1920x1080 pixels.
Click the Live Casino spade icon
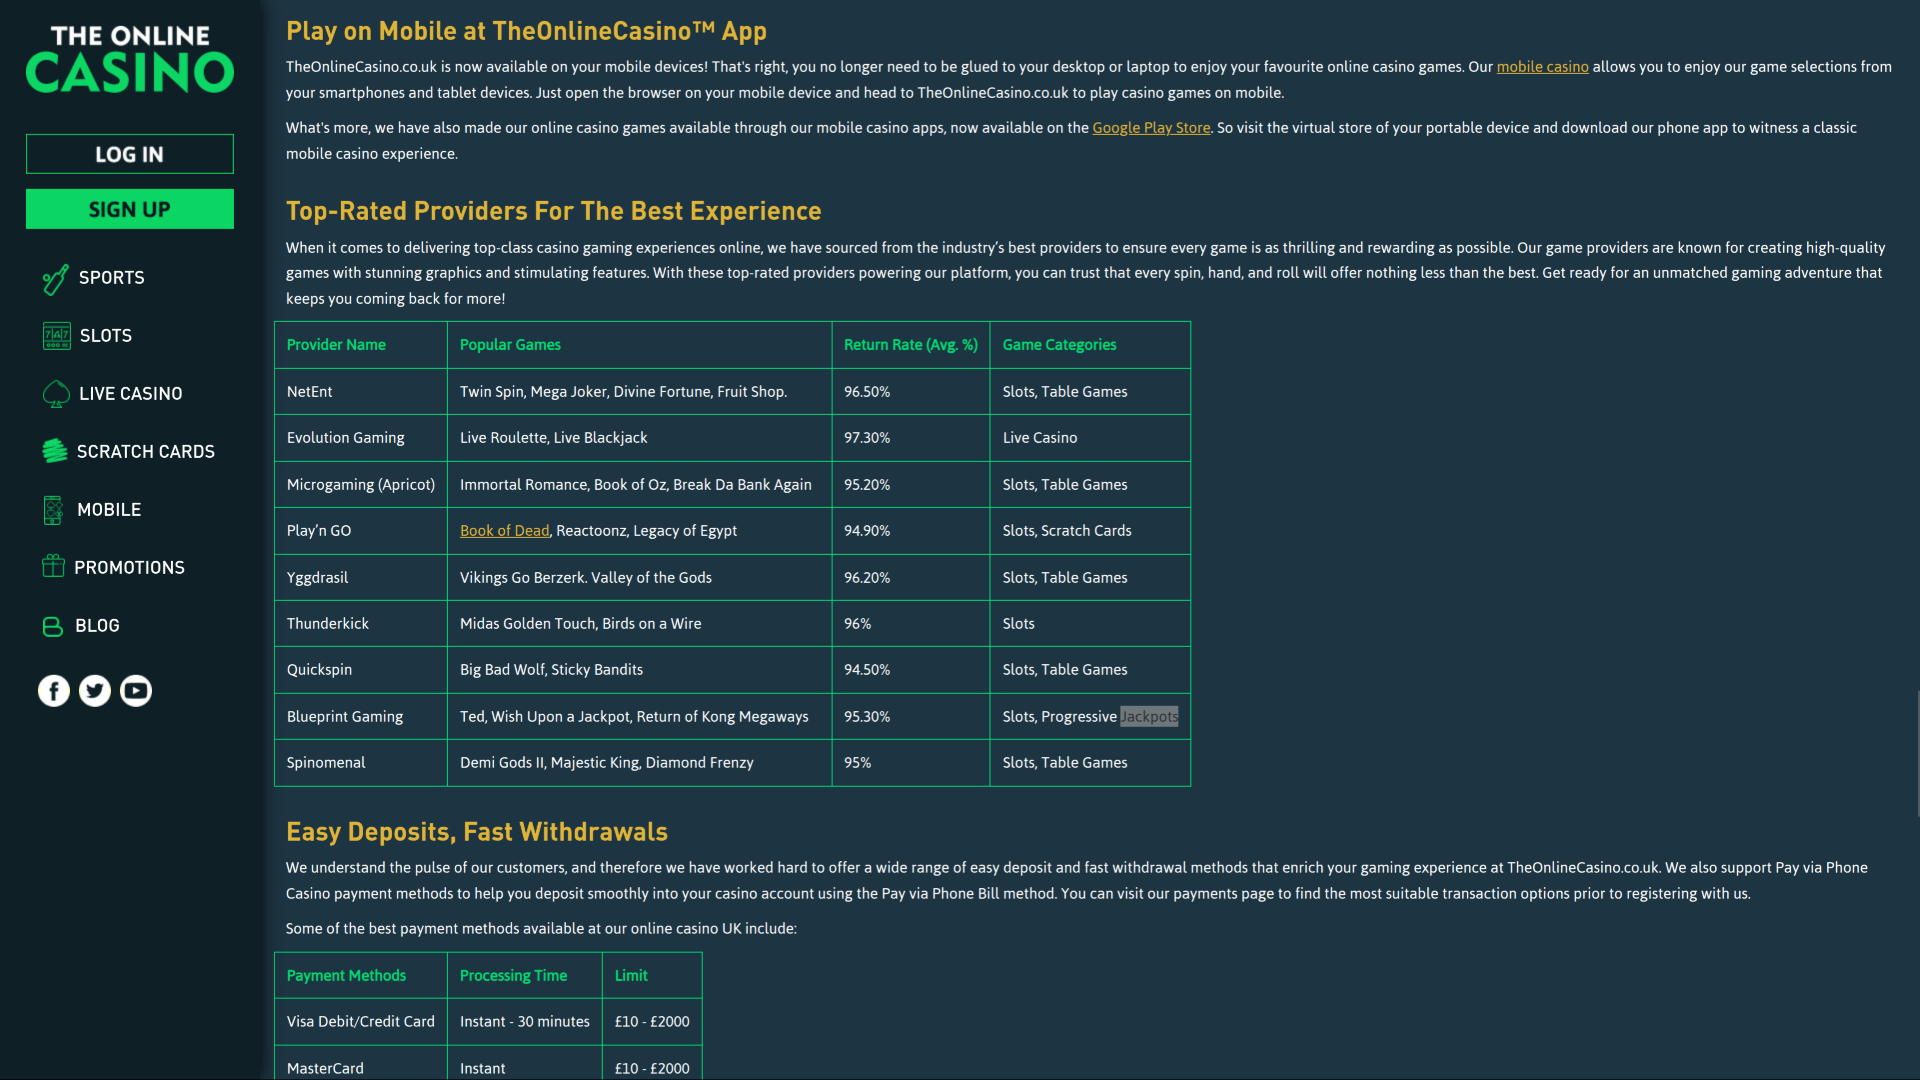click(56, 394)
